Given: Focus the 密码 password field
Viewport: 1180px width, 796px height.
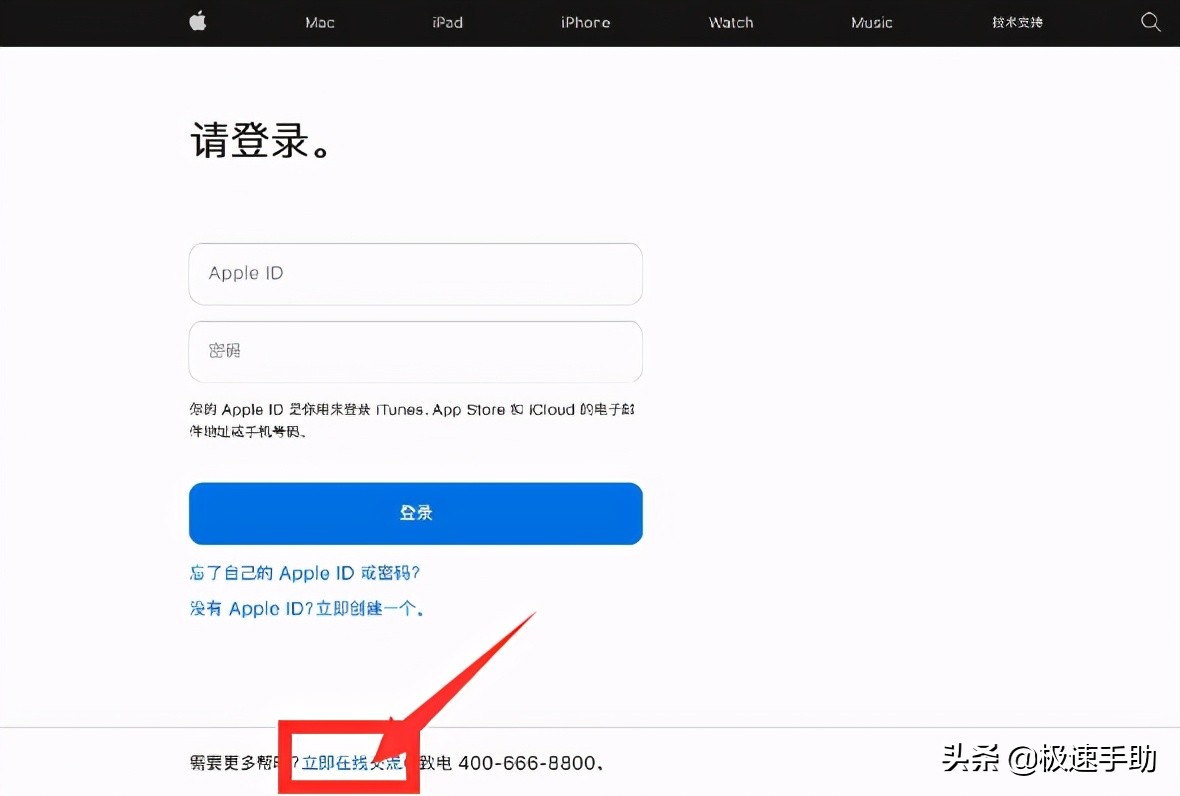Looking at the screenshot, I should [415, 351].
